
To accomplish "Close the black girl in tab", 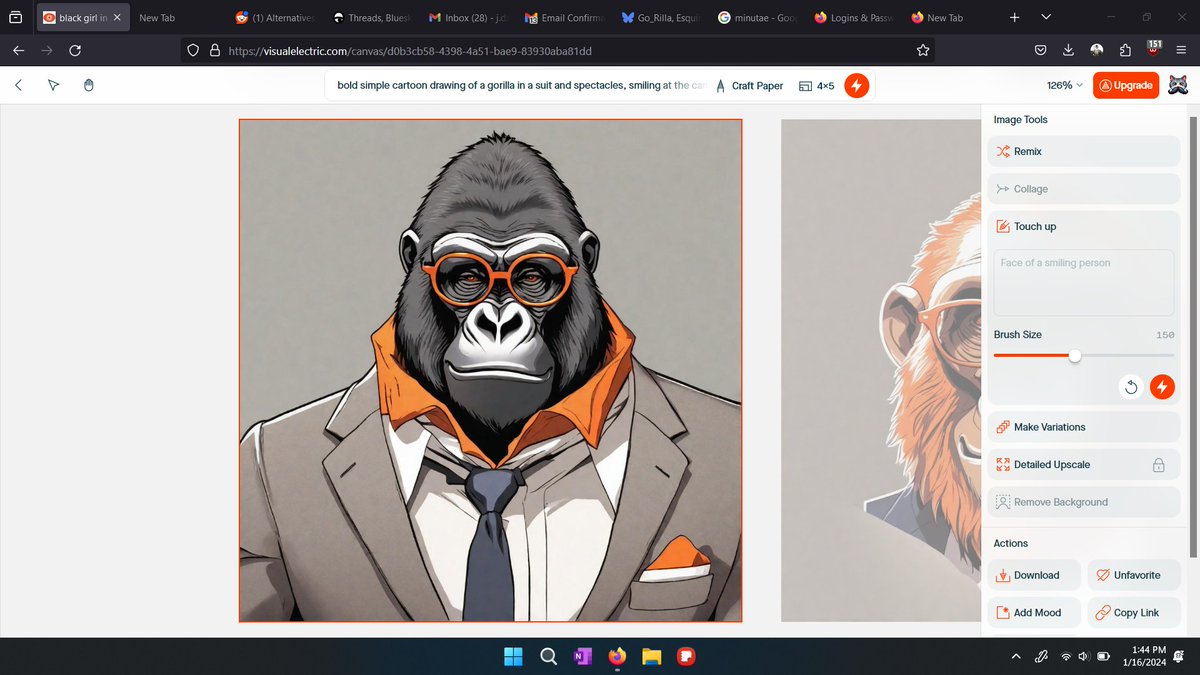I will tap(116, 18).
